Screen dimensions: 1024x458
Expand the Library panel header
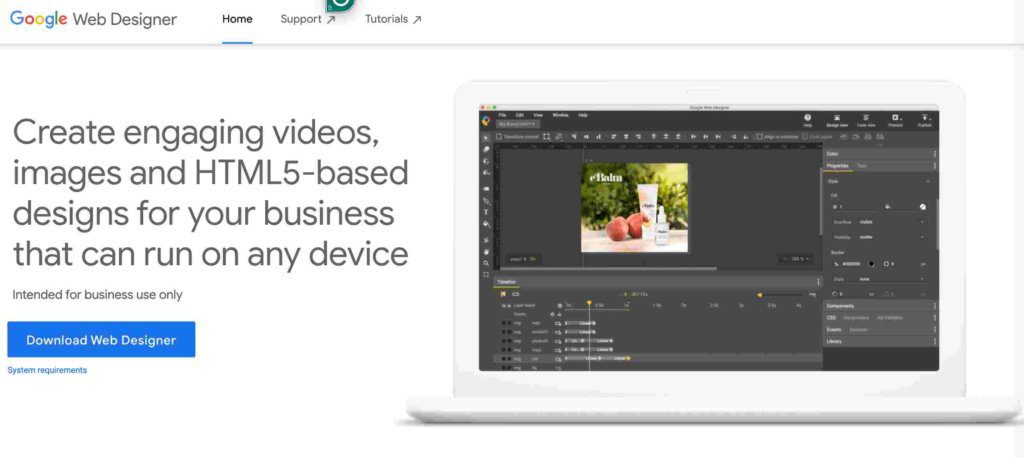[878, 341]
